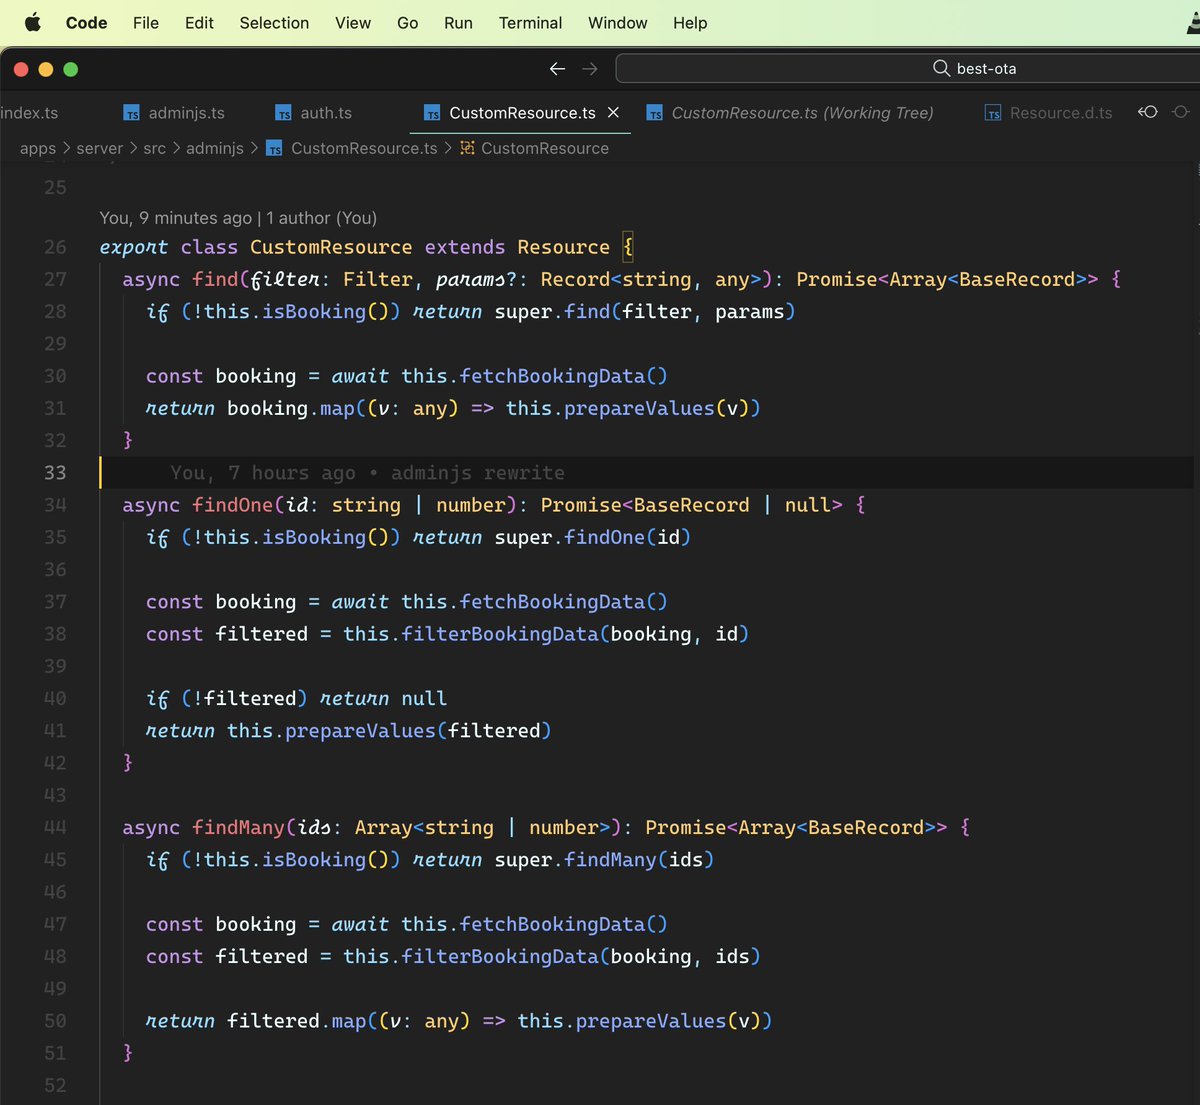1200x1105 pixels.
Task: Click the commit navigation icon right of open changes
Action: tap(1181, 112)
